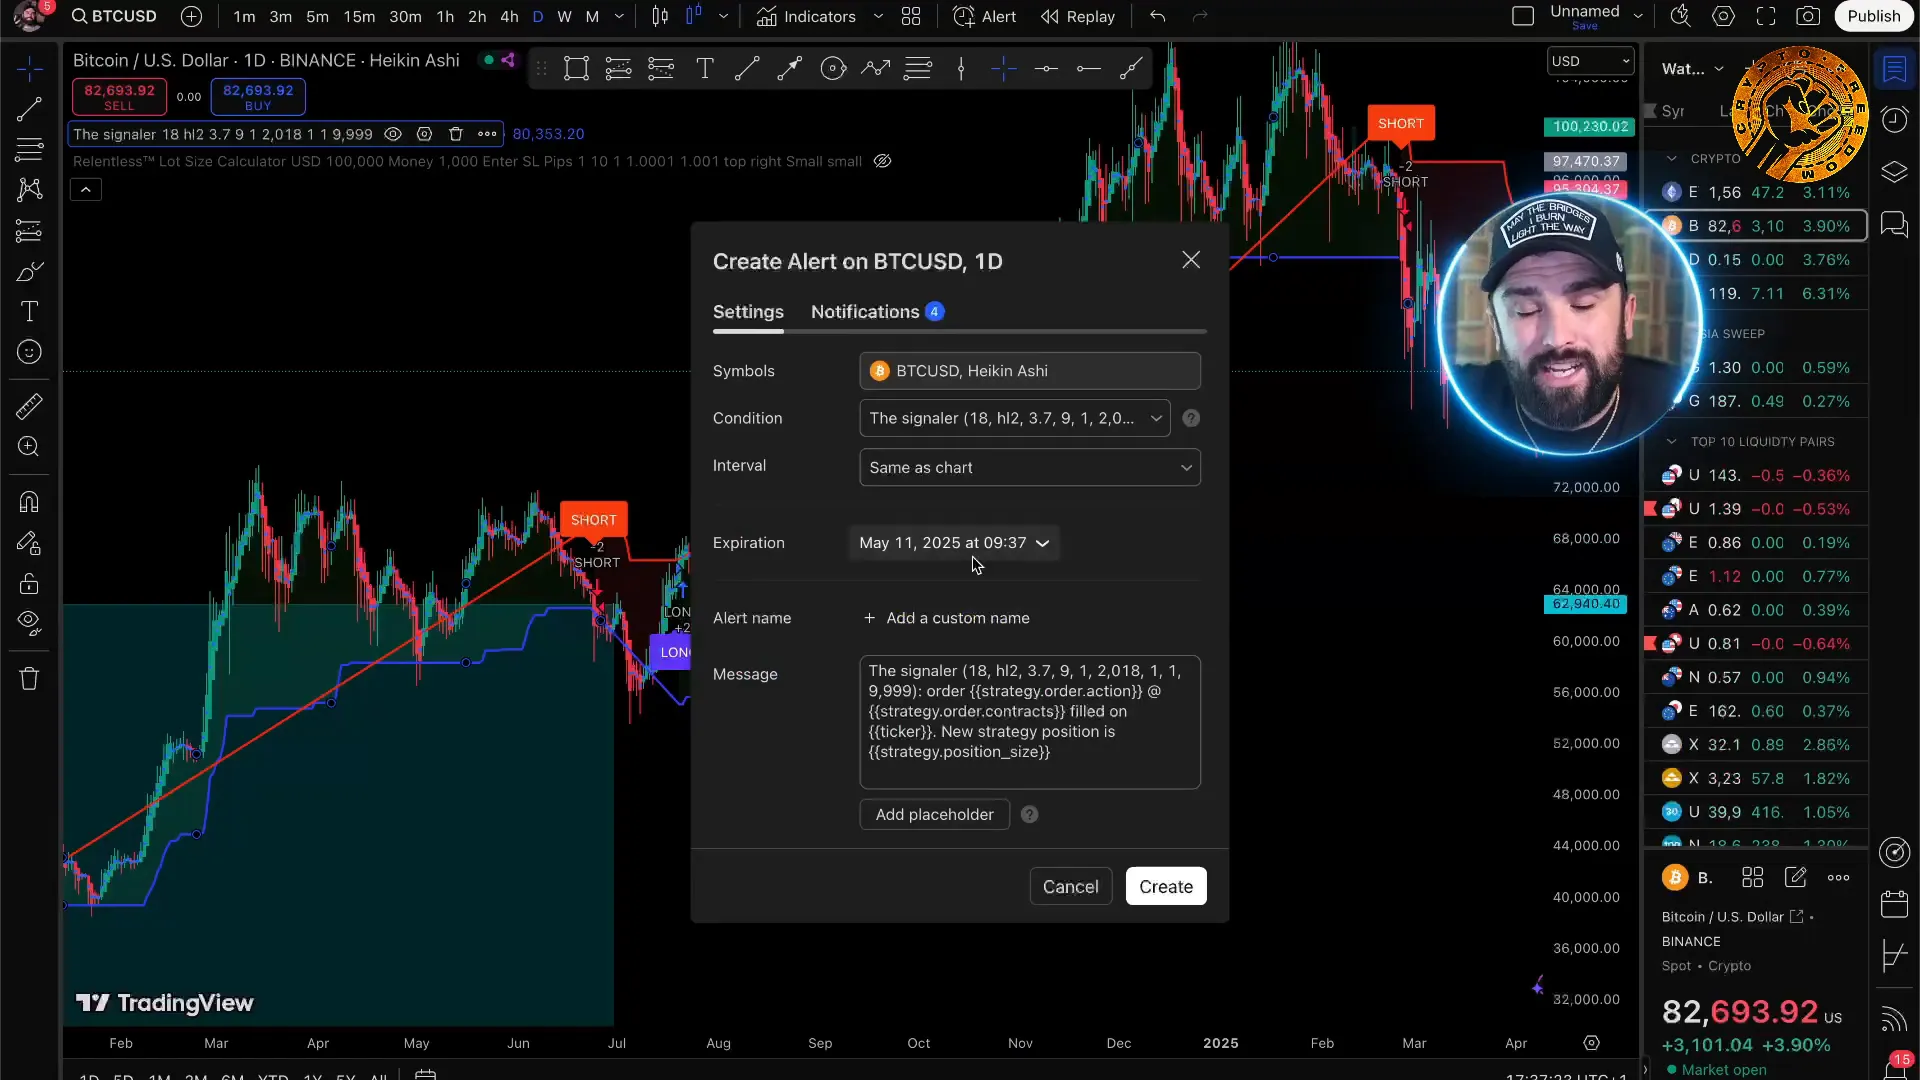
Task: Close the Create Alert dialog
Action: tap(1191, 260)
